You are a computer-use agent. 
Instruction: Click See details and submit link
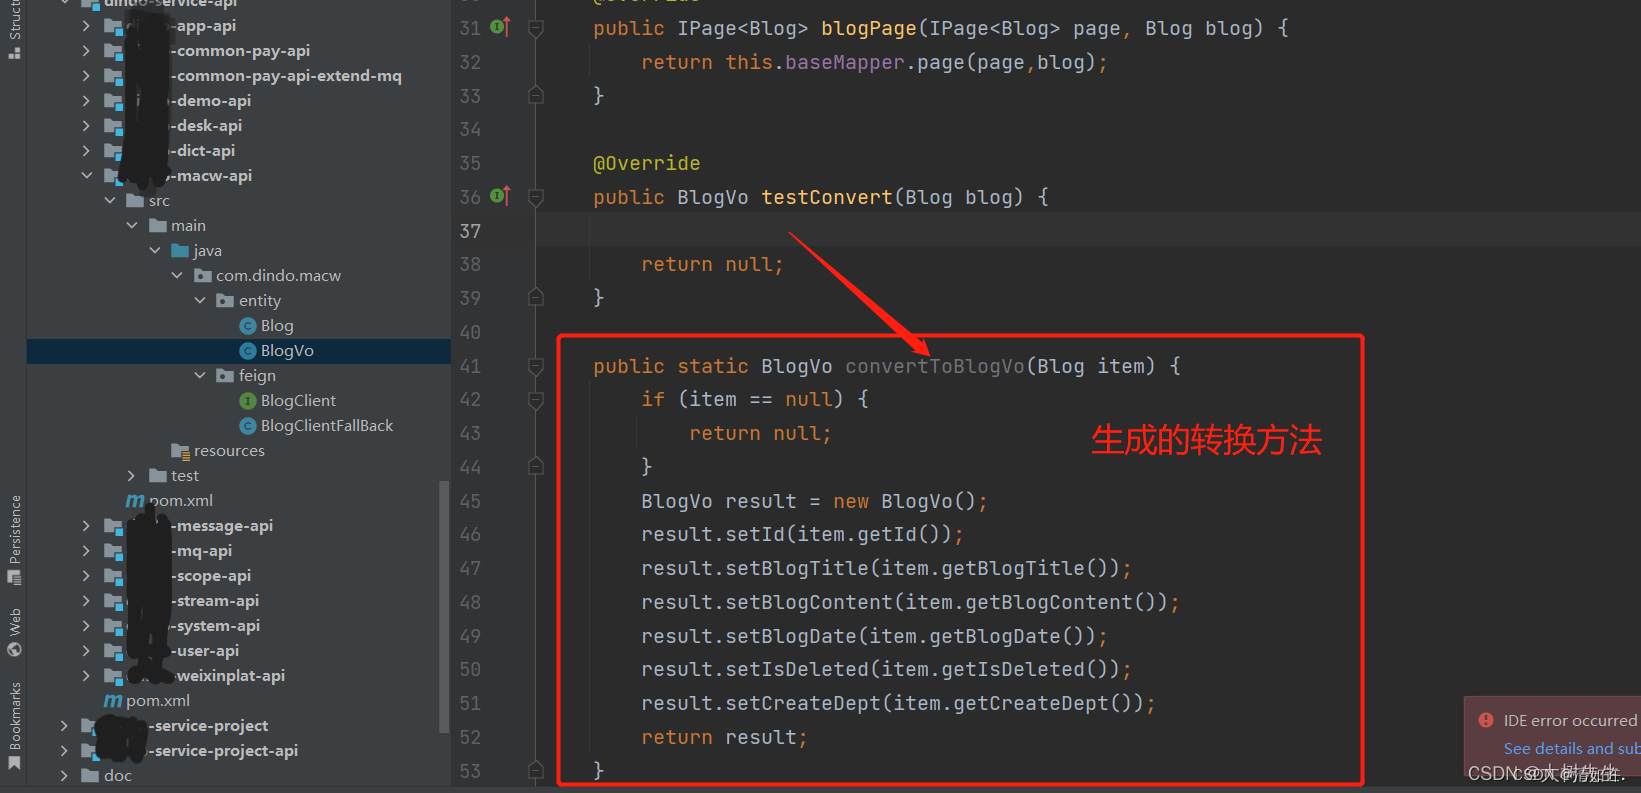tap(1571, 748)
